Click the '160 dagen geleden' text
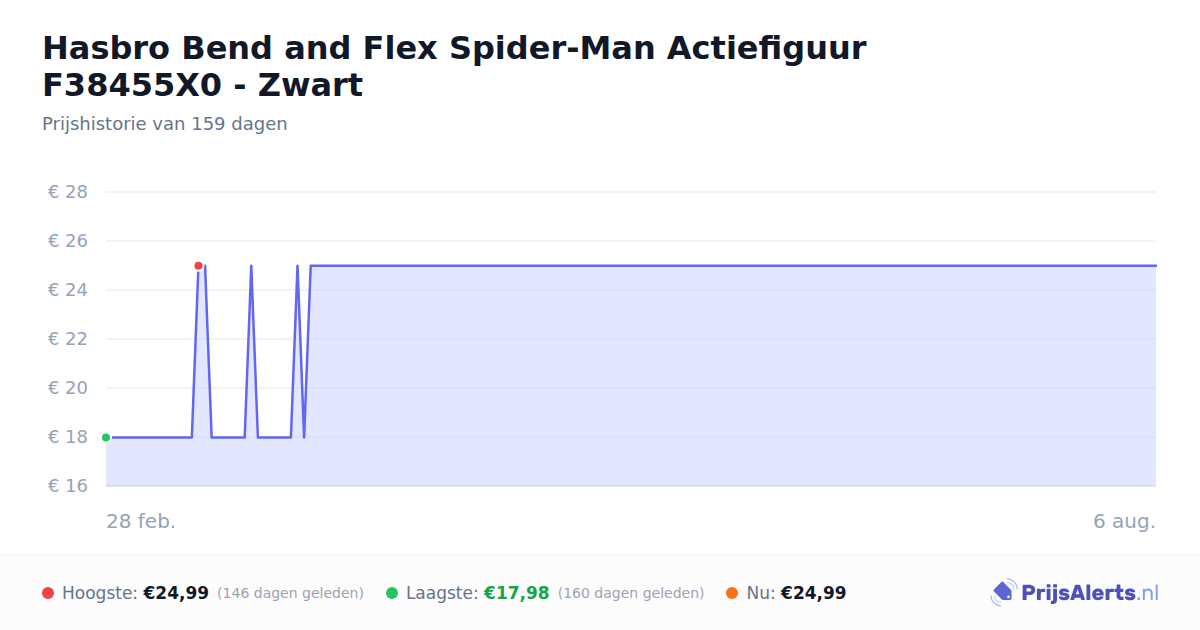The image size is (1200, 630). (631, 593)
